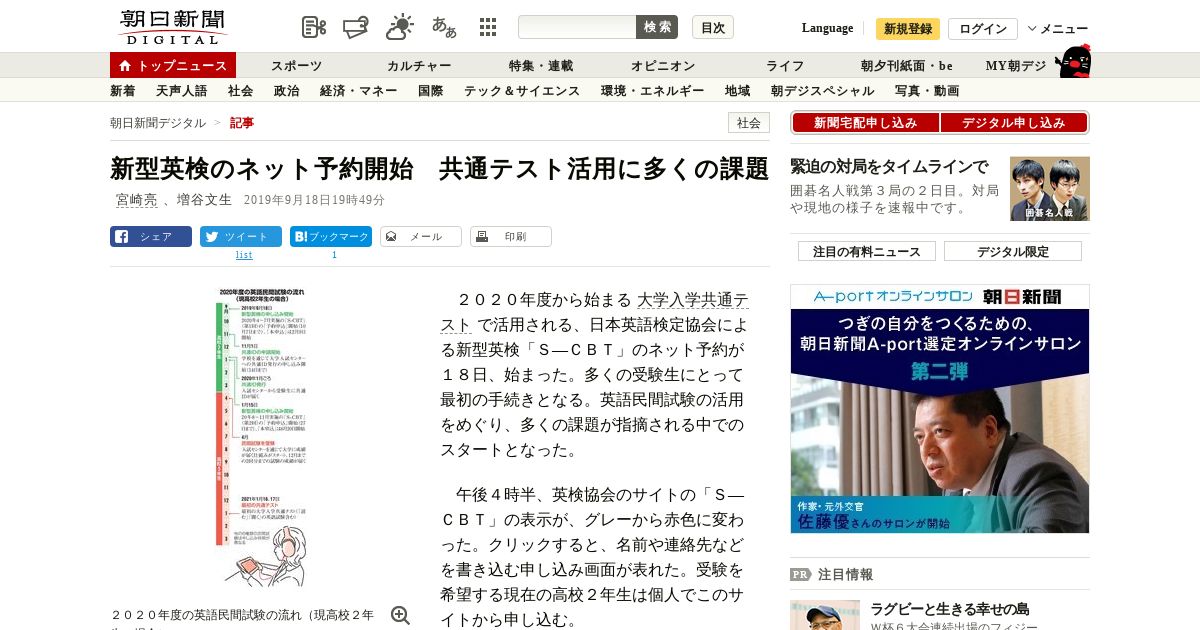1200x630 pixels.
Task: Select 新着 in the sub navigation
Action: (x=123, y=91)
